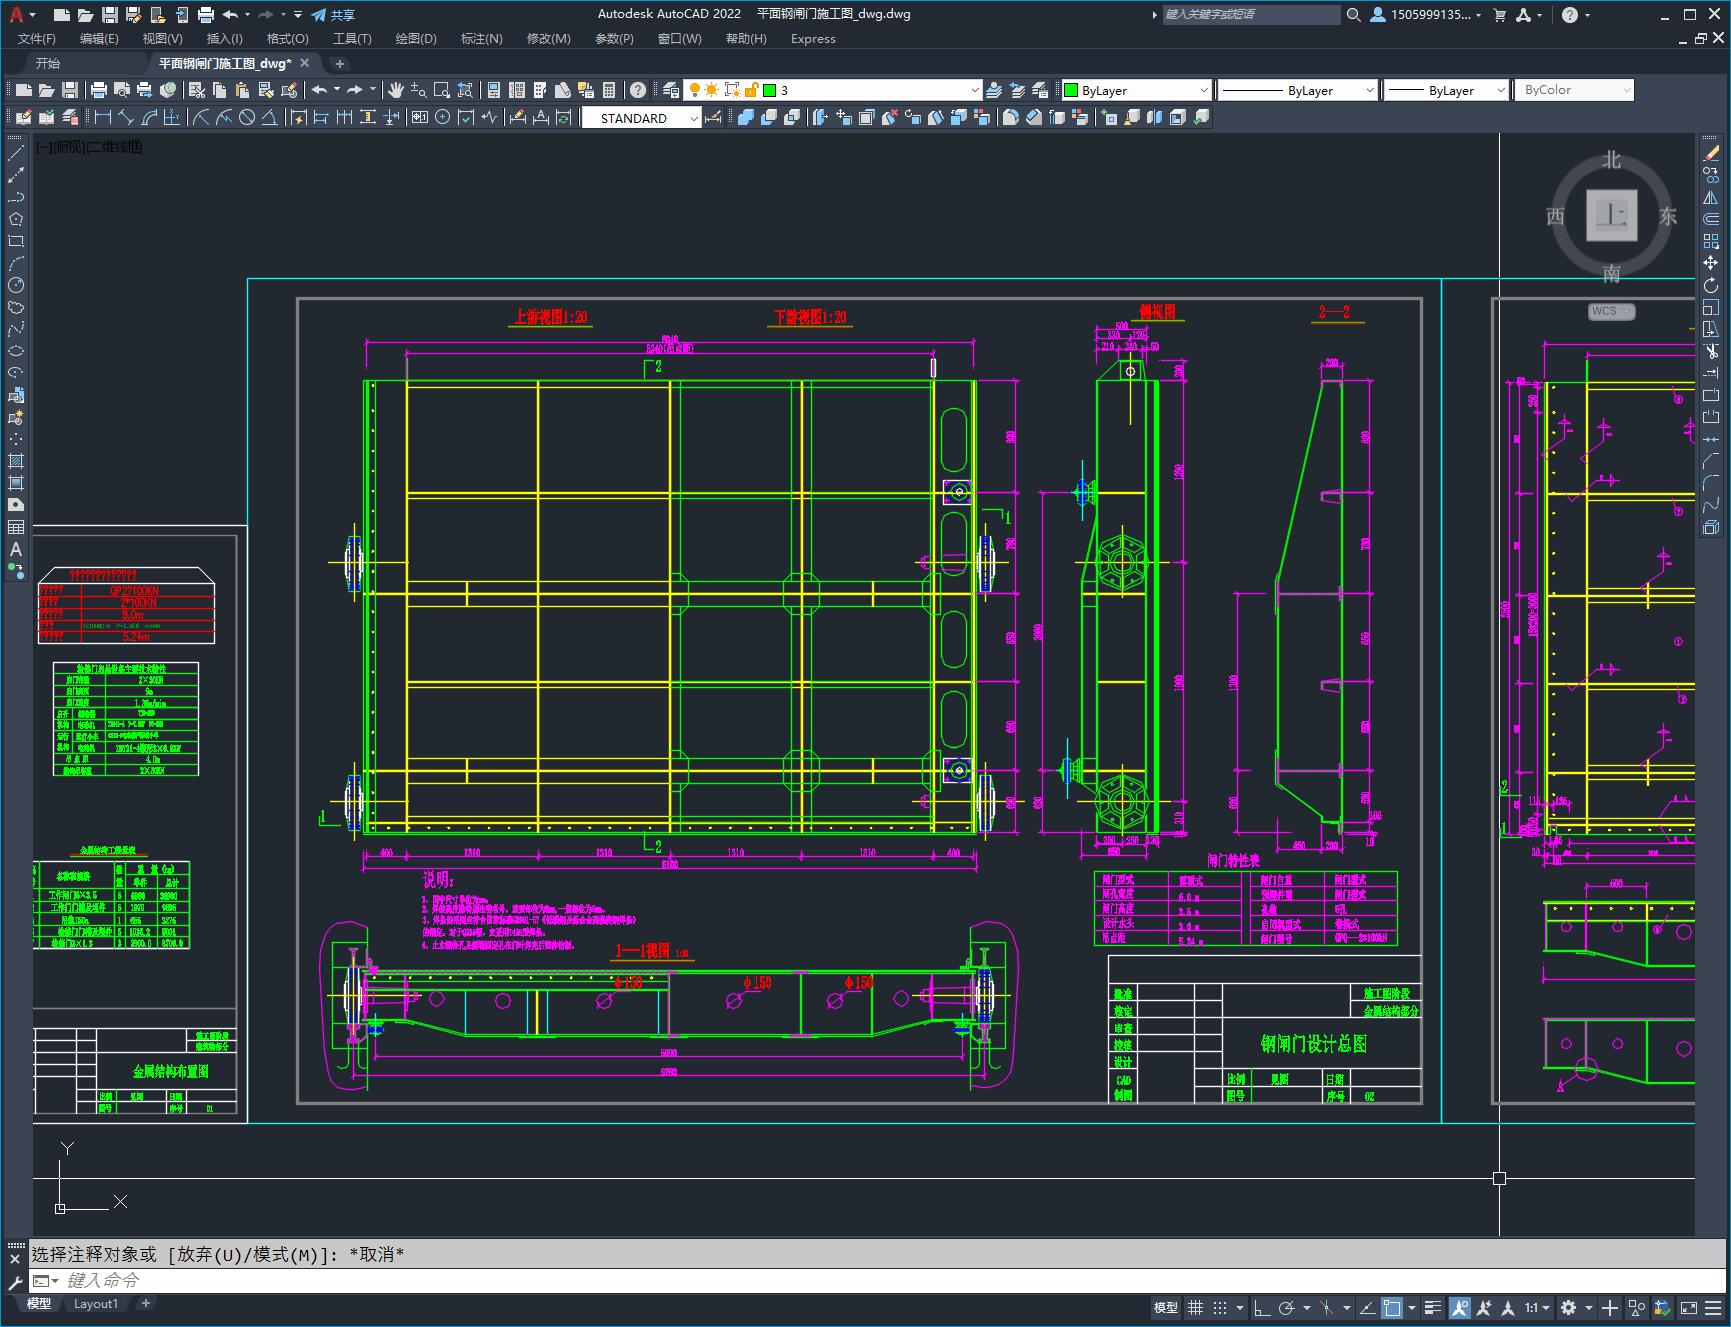Open the Layer Properties manager icon
The width and height of the screenshot is (1731, 1327).
671,90
